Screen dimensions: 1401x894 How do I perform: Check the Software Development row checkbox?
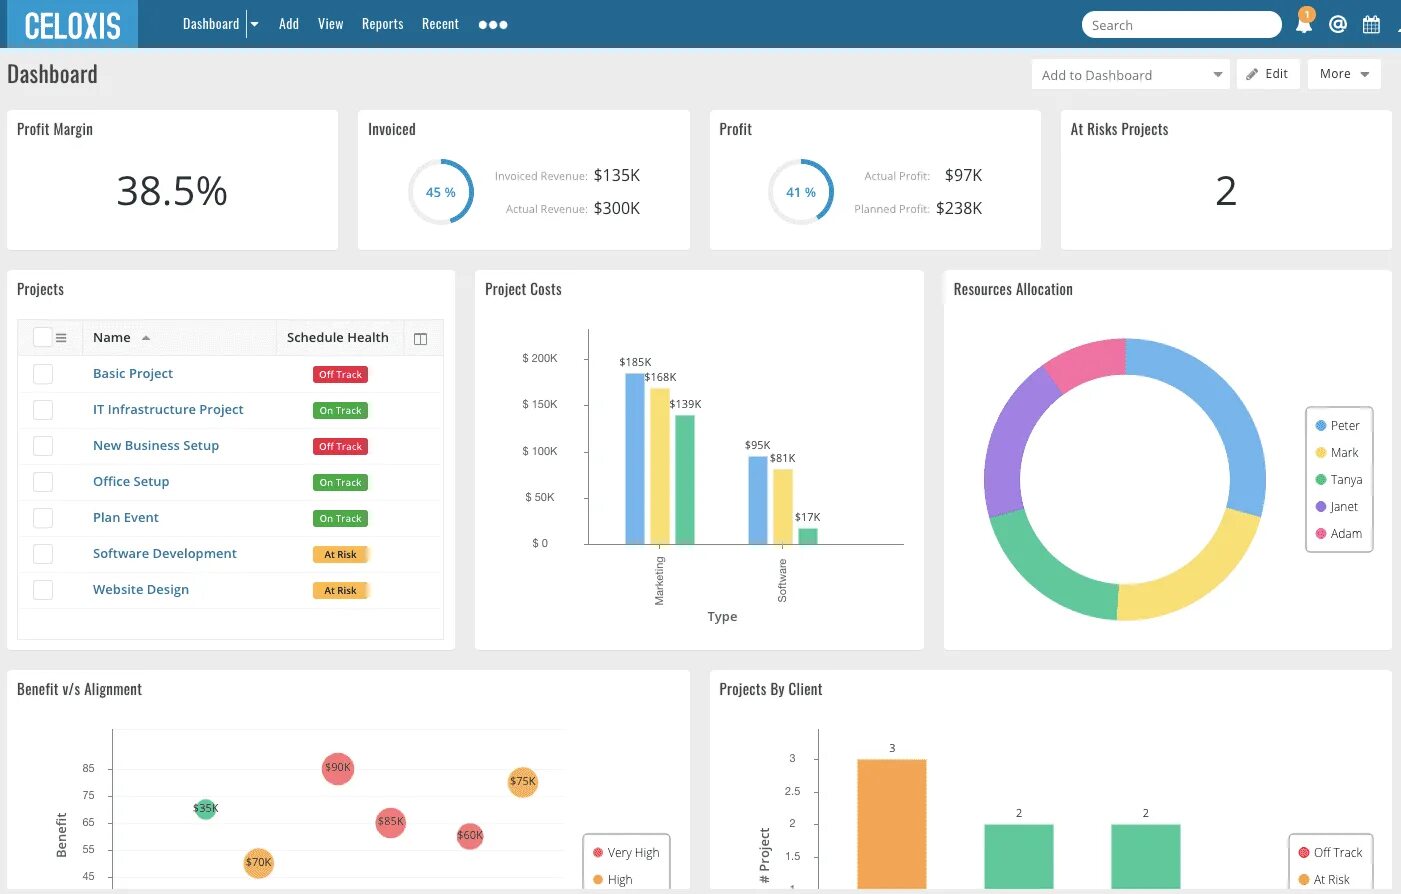coord(43,553)
